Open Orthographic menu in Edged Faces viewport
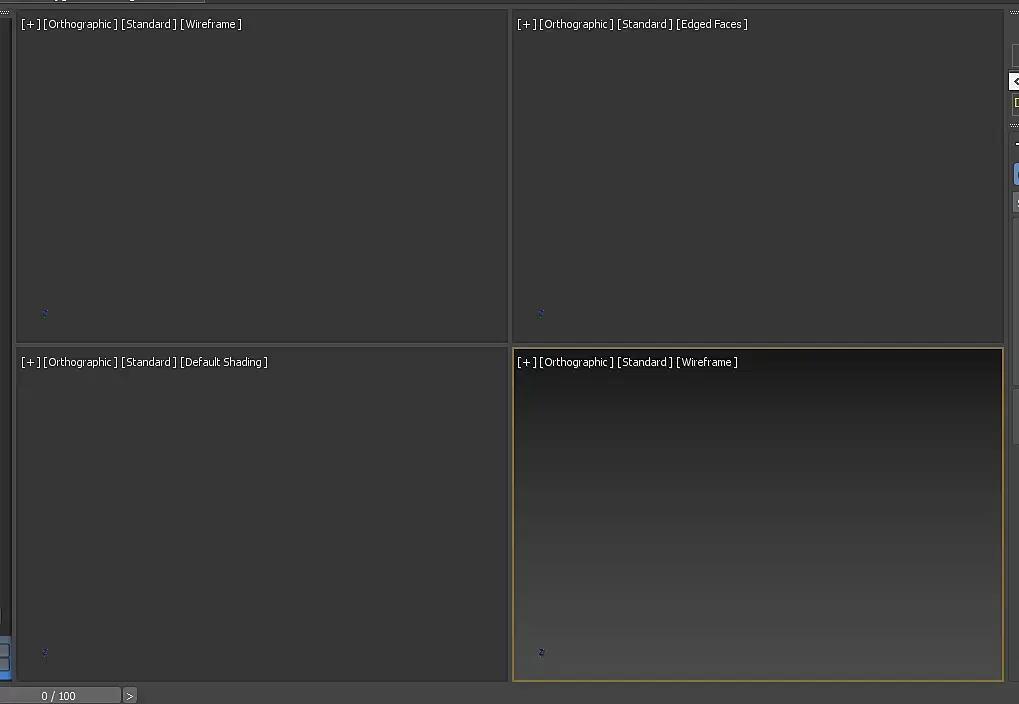 click(x=576, y=24)
